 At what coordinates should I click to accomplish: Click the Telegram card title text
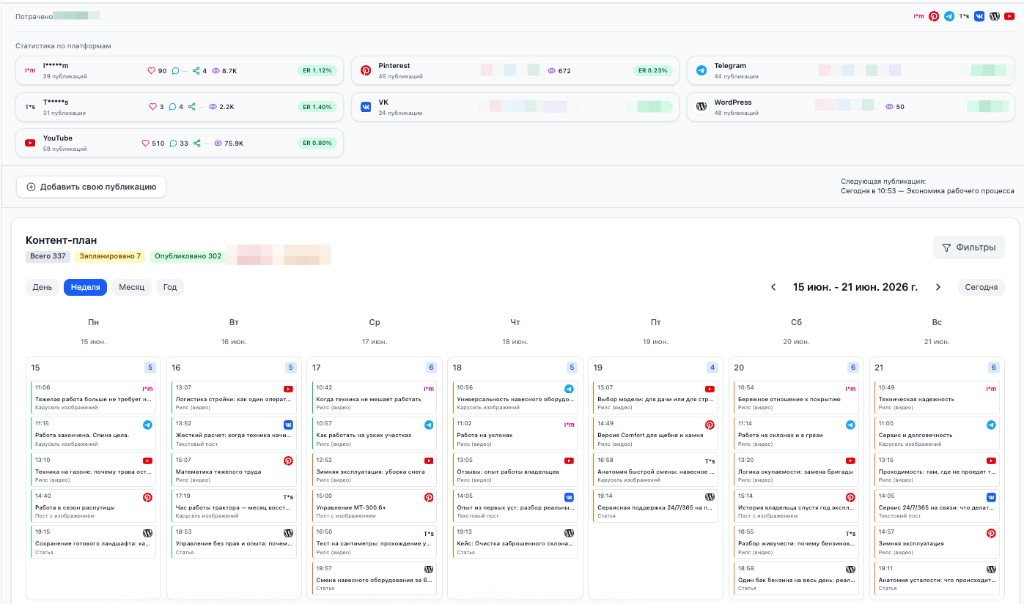(729, 66)
